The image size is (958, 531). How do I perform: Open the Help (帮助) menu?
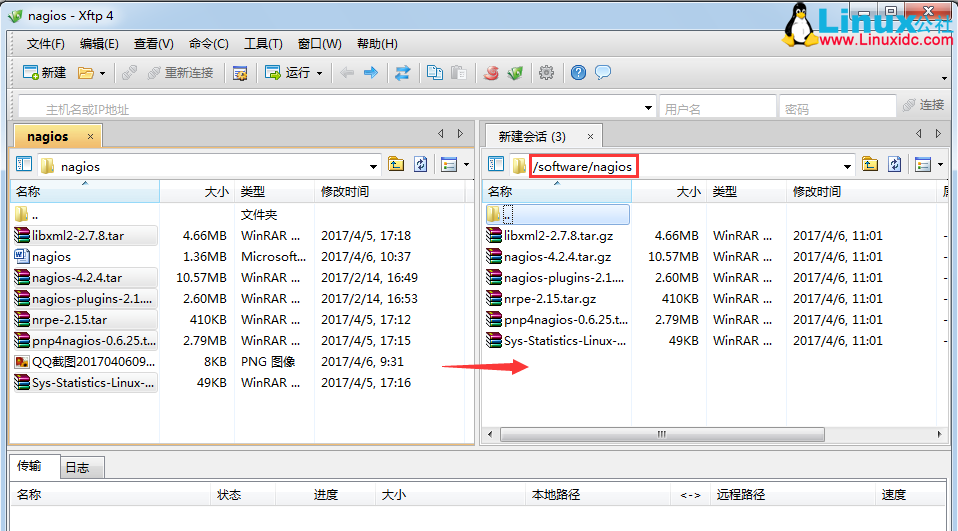click(x=377, y=44)
